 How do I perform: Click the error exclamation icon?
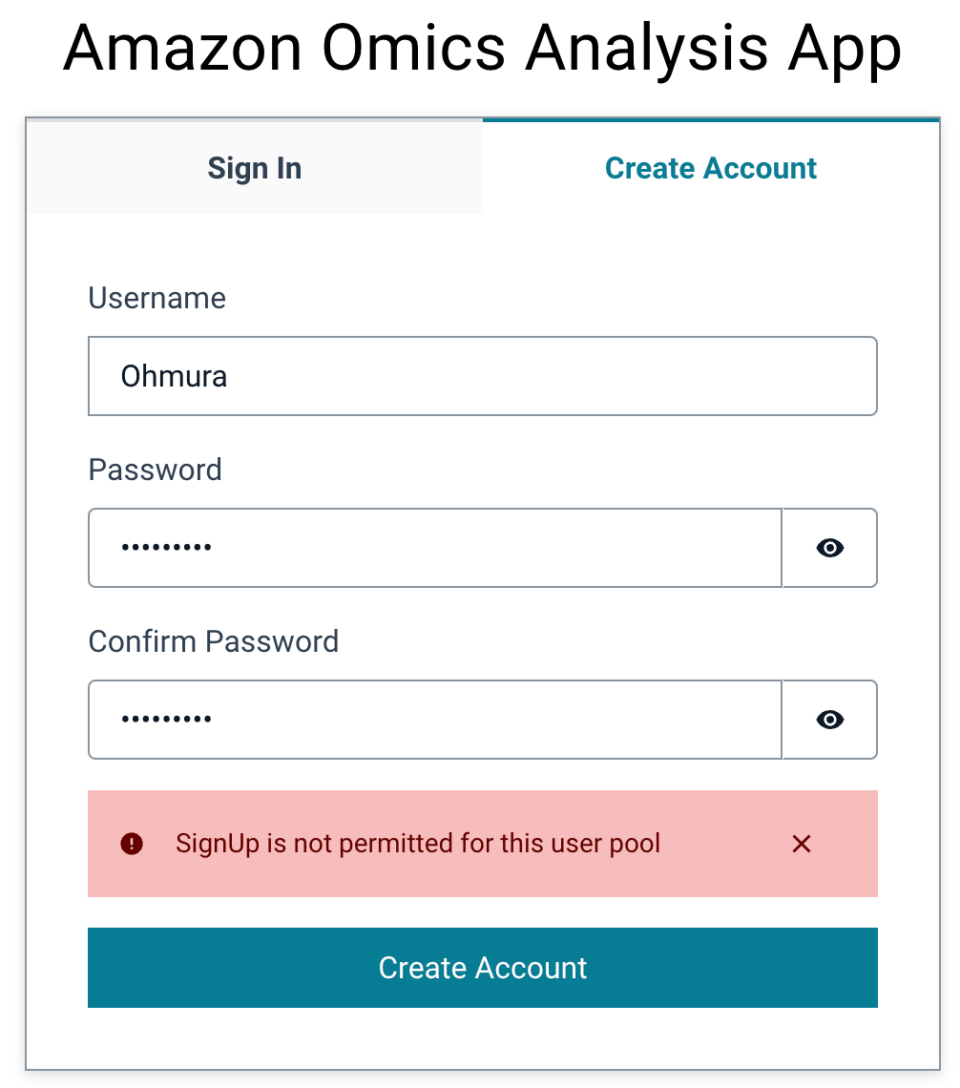(x=131, y=843)
